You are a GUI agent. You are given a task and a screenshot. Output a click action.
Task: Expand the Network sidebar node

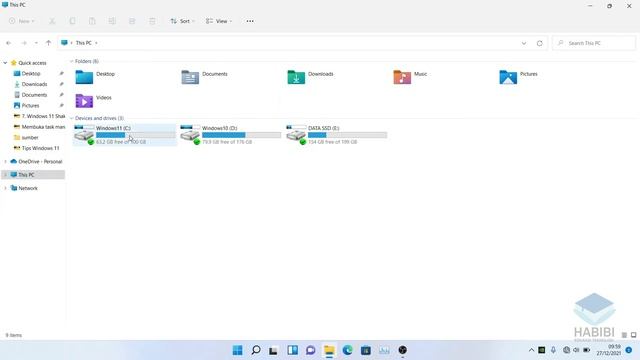5,188
